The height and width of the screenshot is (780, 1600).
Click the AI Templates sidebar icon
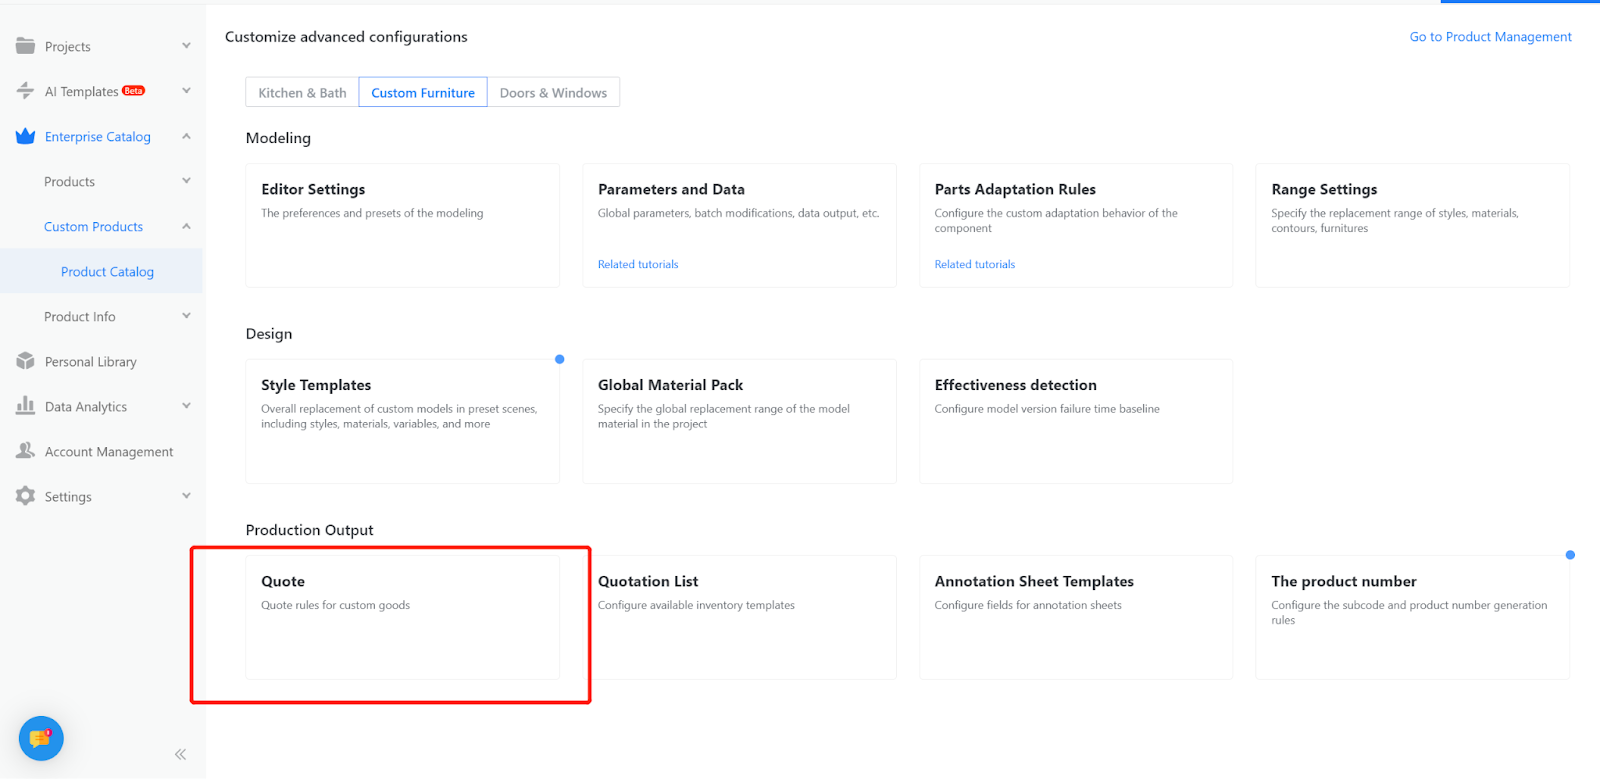pyautogui.click(x=25, y=91)
